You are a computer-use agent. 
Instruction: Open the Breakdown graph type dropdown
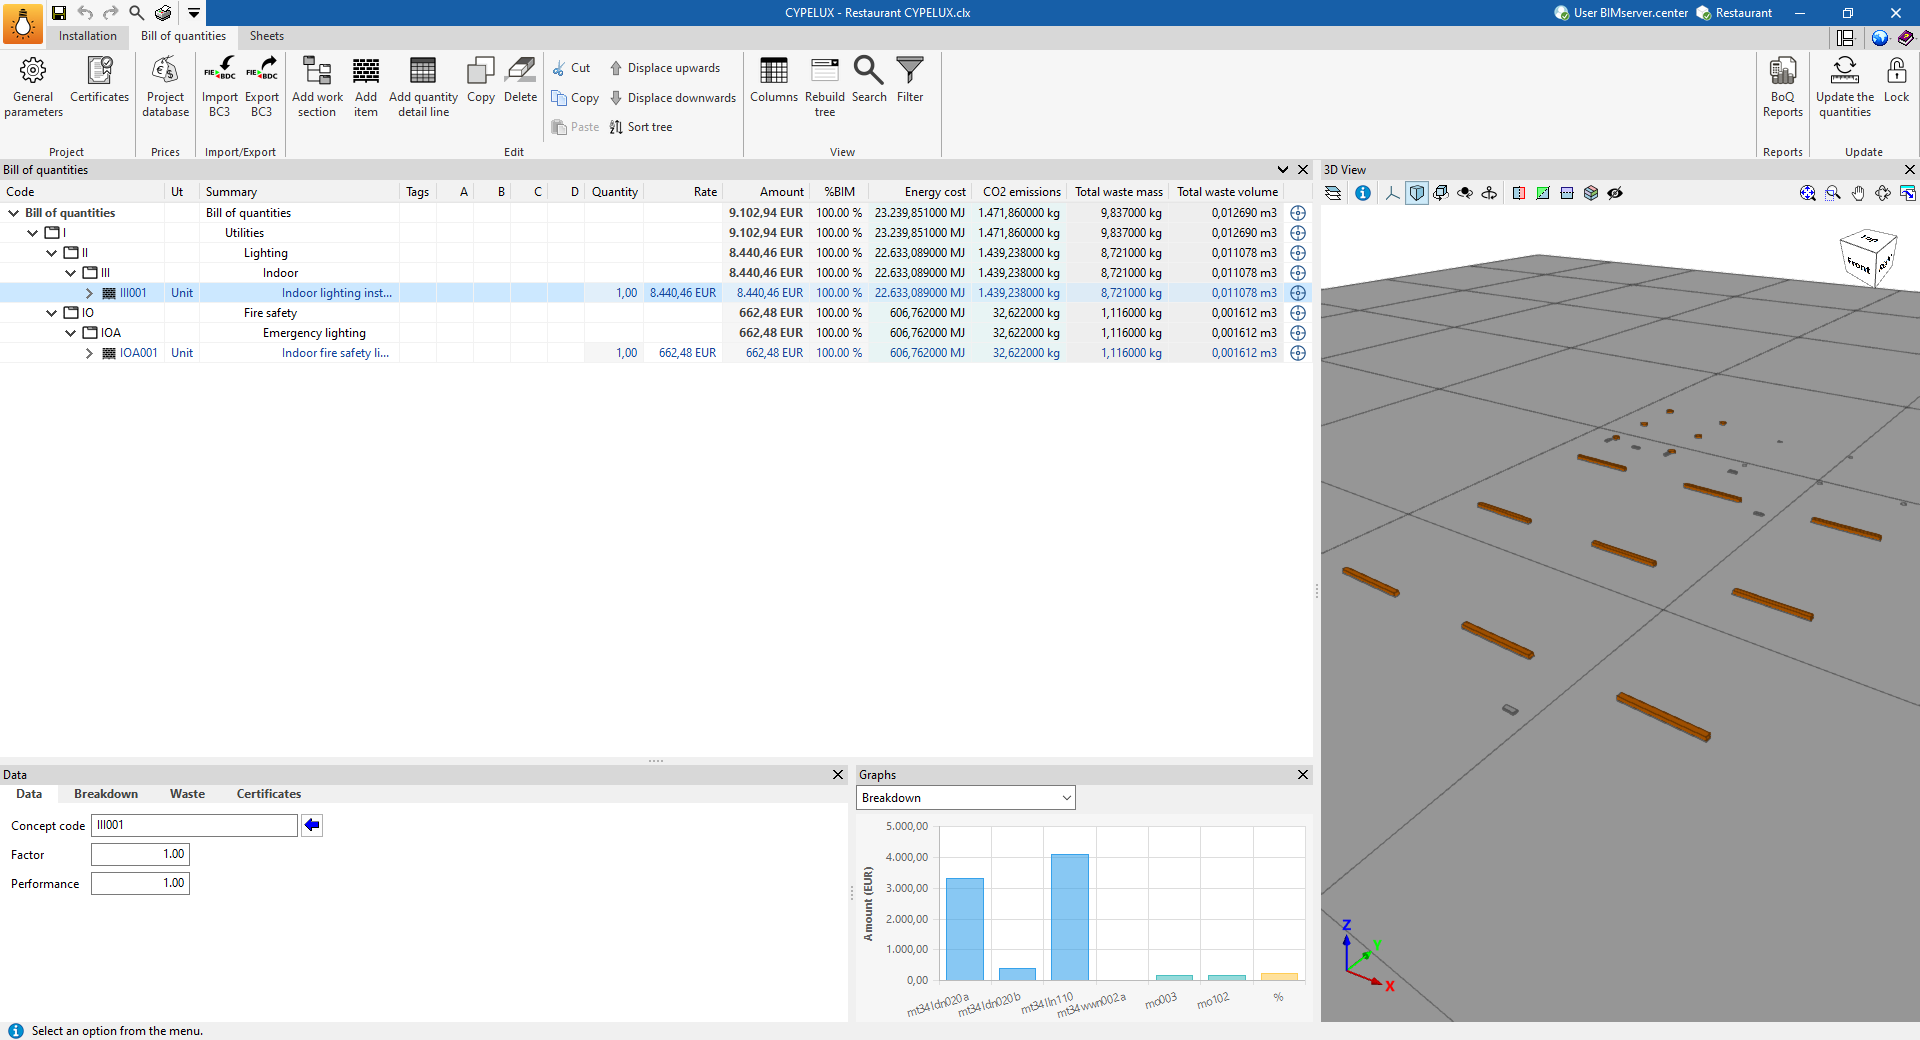coord(965,798)
